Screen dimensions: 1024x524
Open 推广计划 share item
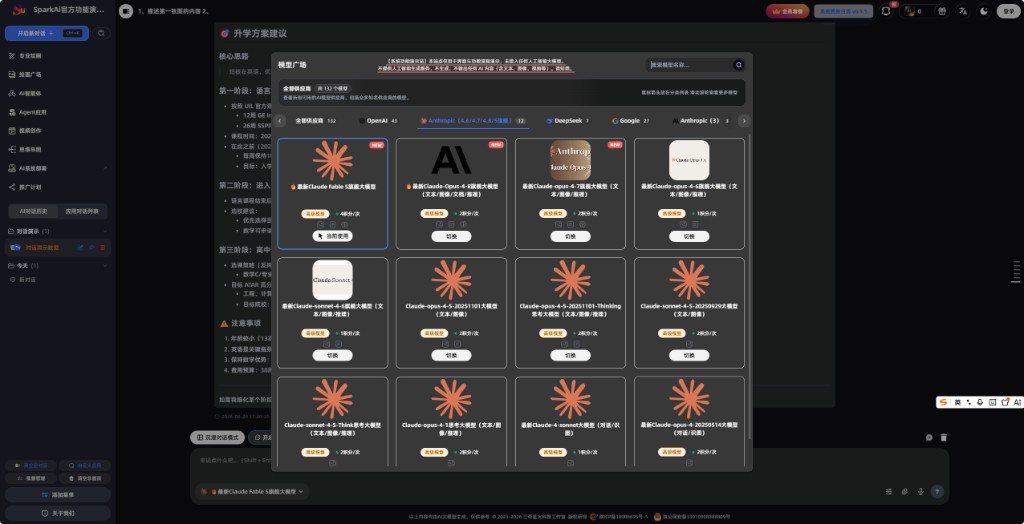click(x=57, y=187)
